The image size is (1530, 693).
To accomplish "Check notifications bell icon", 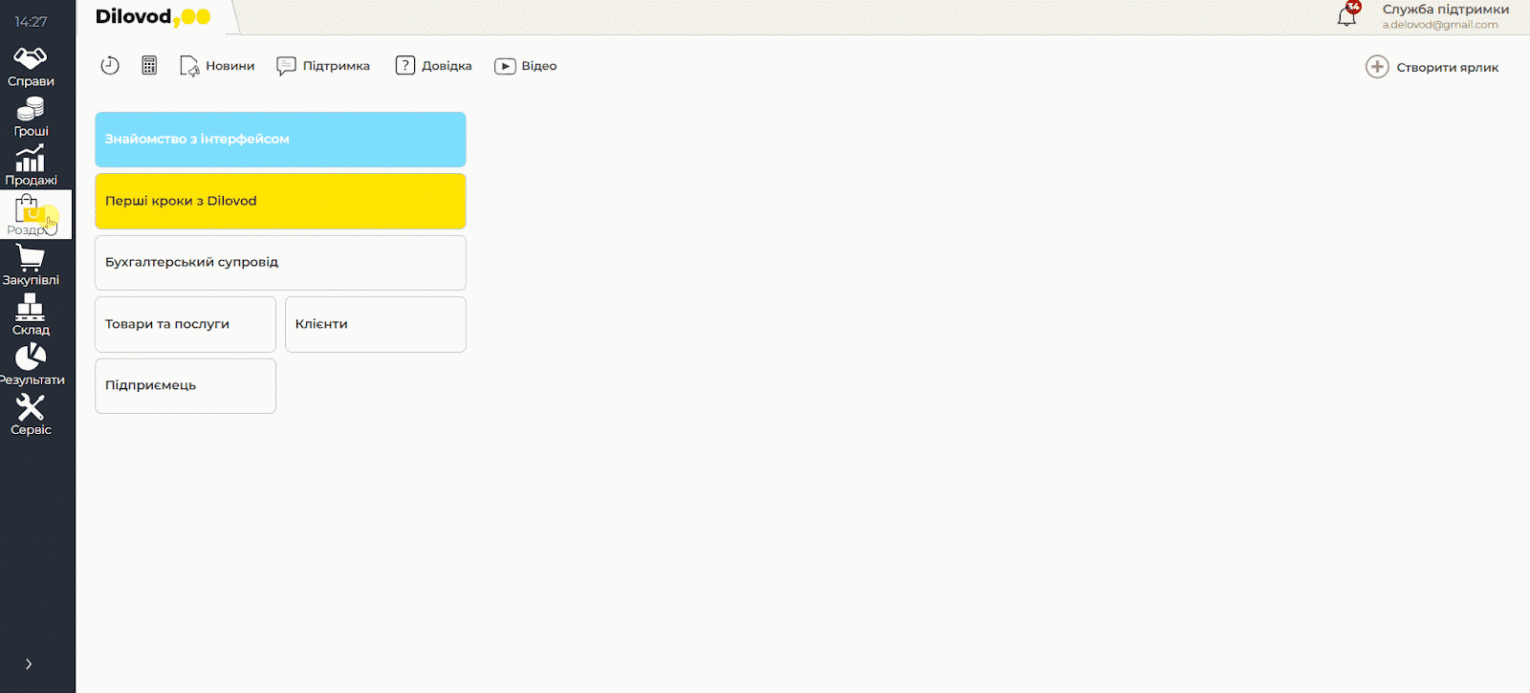I will click(1347, 16).
